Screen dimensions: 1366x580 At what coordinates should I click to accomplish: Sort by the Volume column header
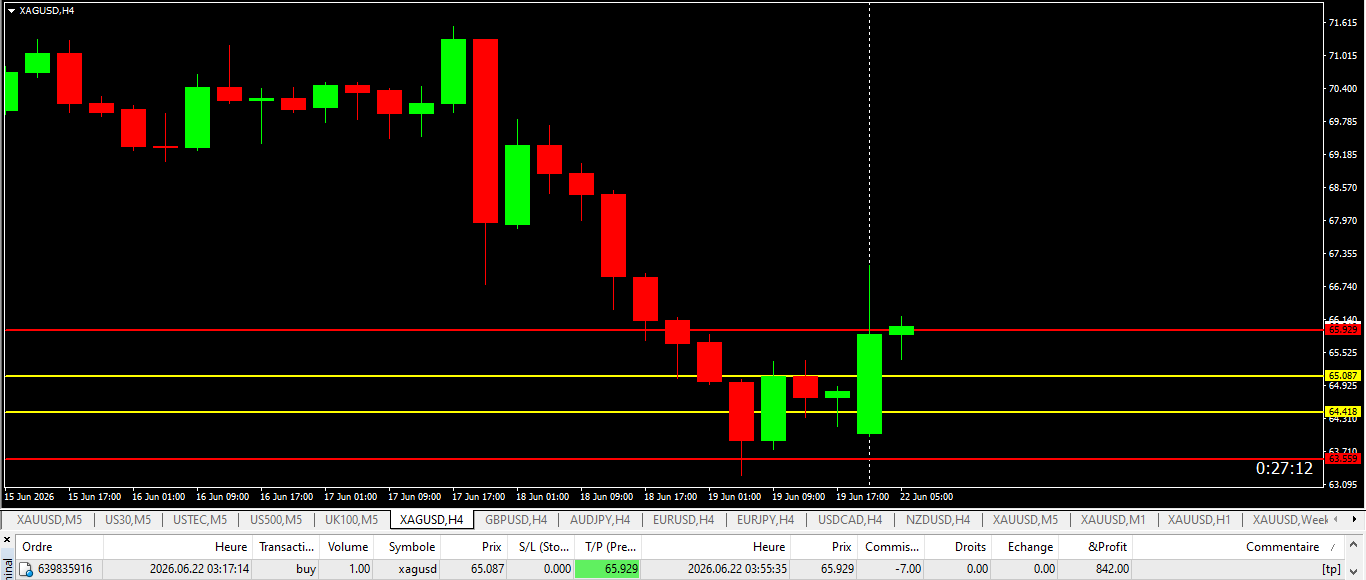tap(348, 547)
